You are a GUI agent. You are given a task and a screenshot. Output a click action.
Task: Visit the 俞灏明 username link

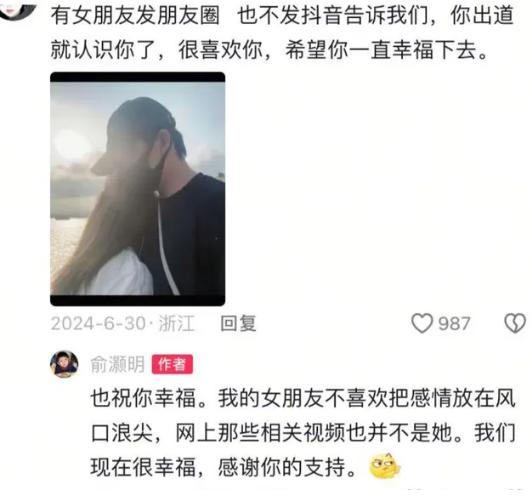(x=117, y=364)
